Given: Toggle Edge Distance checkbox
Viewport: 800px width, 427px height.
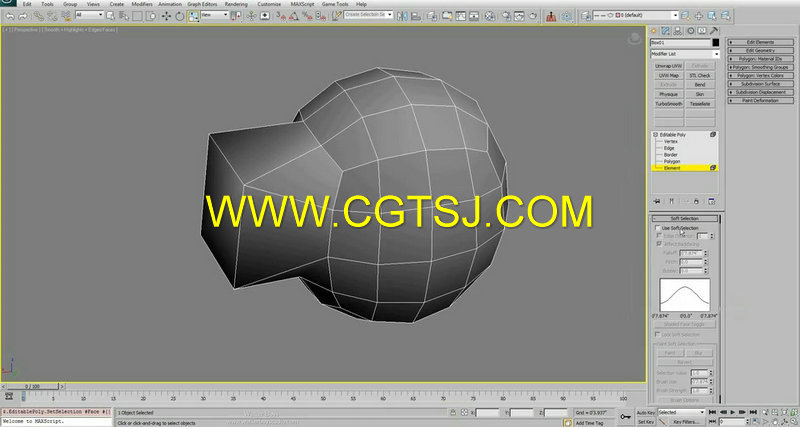Looking at the screenshot, I should click(659, 236).
